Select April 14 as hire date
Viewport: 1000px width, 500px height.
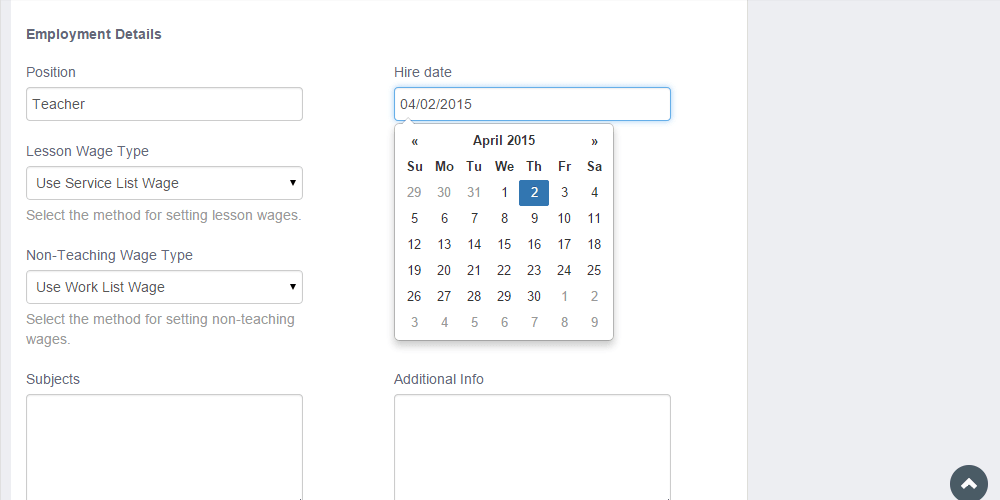474,245
